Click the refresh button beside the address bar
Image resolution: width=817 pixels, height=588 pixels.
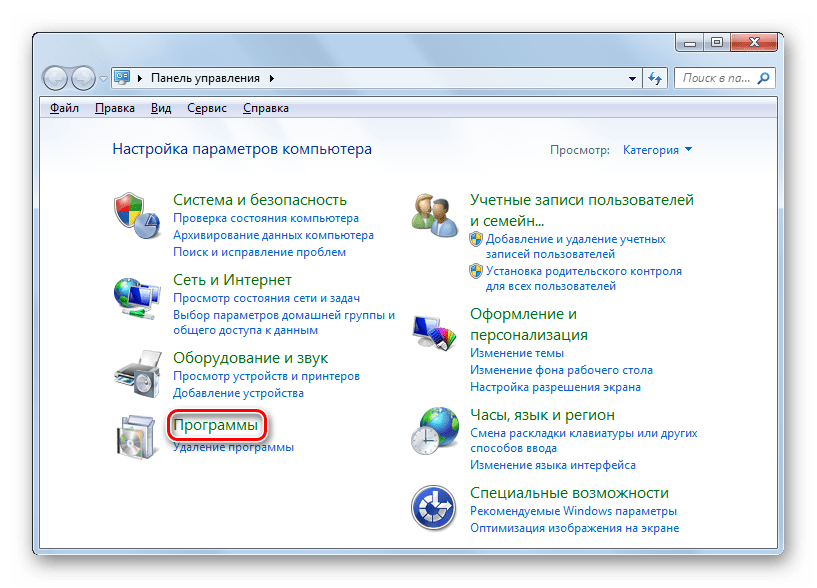(x=655, y=78)
